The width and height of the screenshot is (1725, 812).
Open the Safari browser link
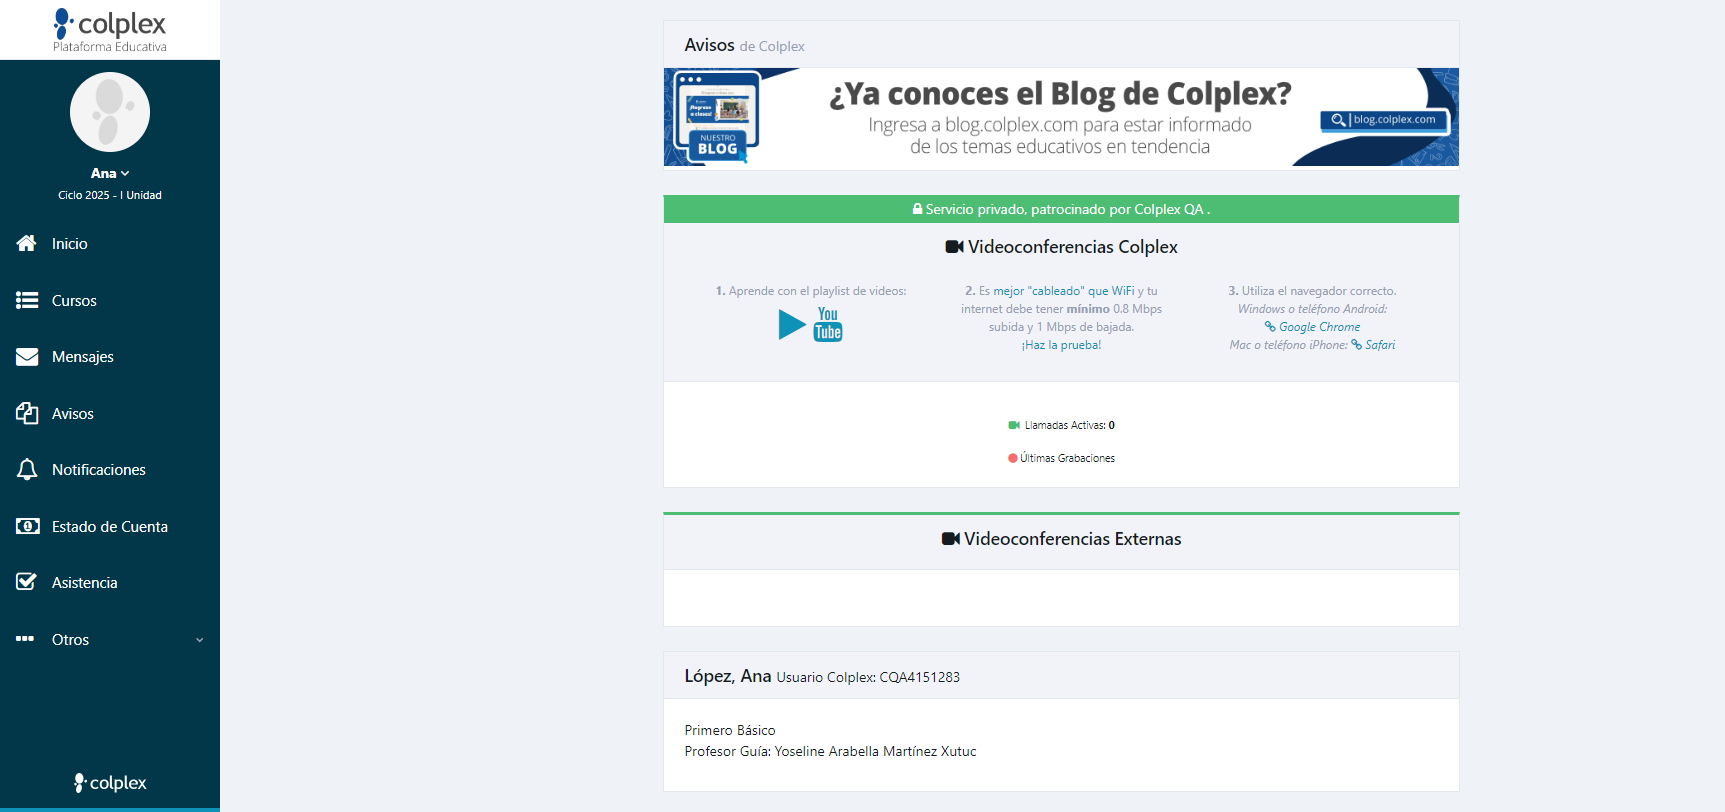coord(1373,345)
